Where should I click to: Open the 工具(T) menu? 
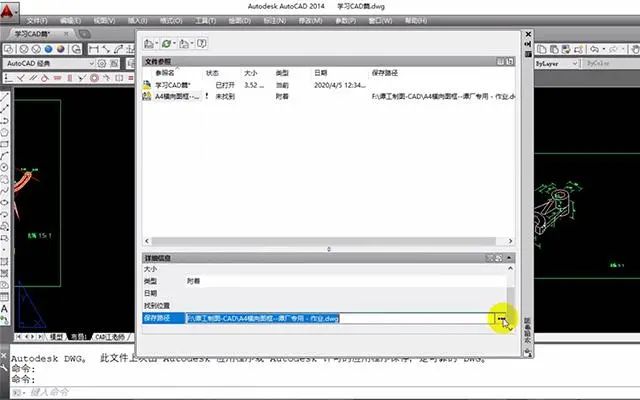[205, 20]
